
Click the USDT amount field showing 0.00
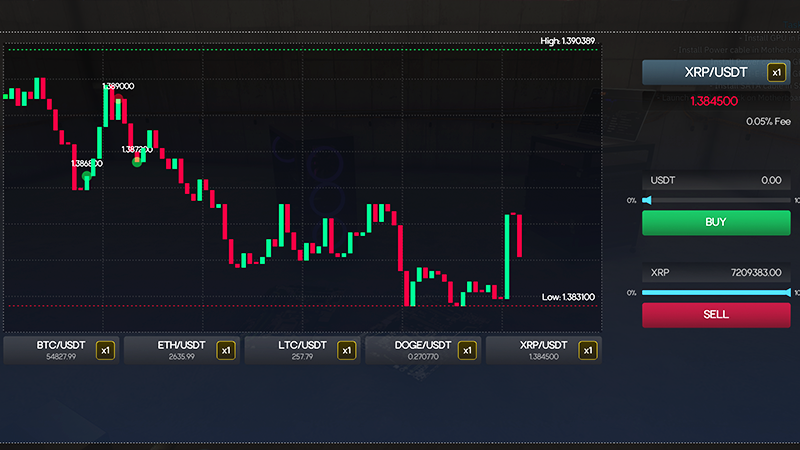pyautogui.click(x=716, y=180)
